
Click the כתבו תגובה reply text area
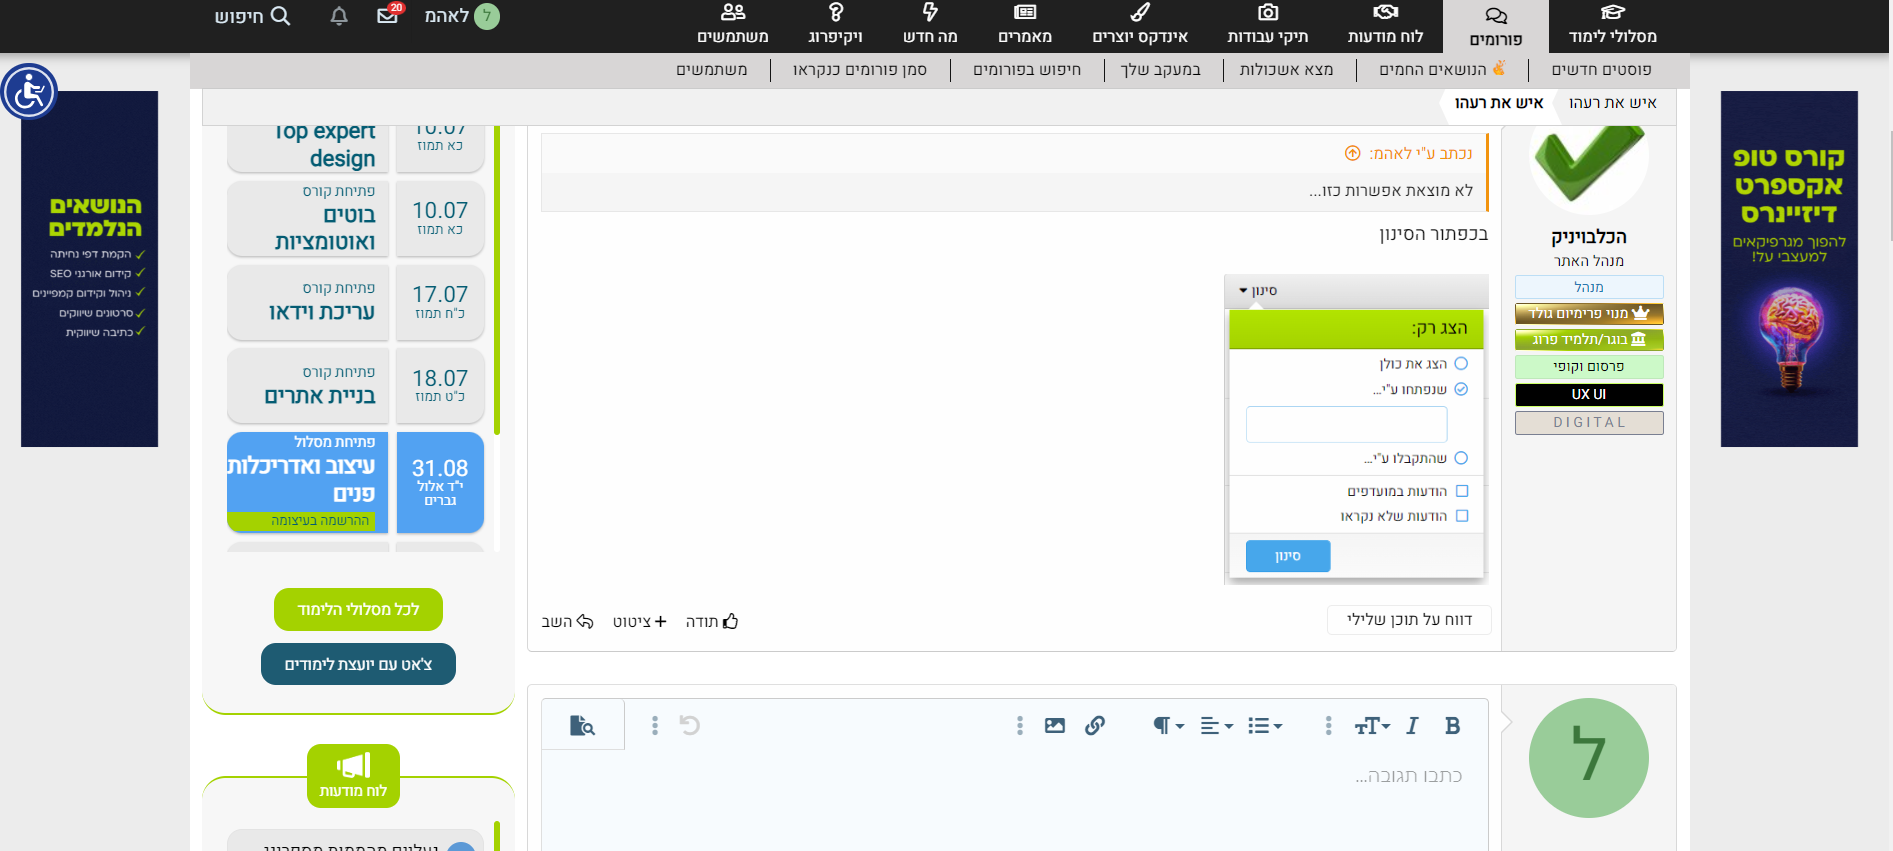tap(1015, 800)
